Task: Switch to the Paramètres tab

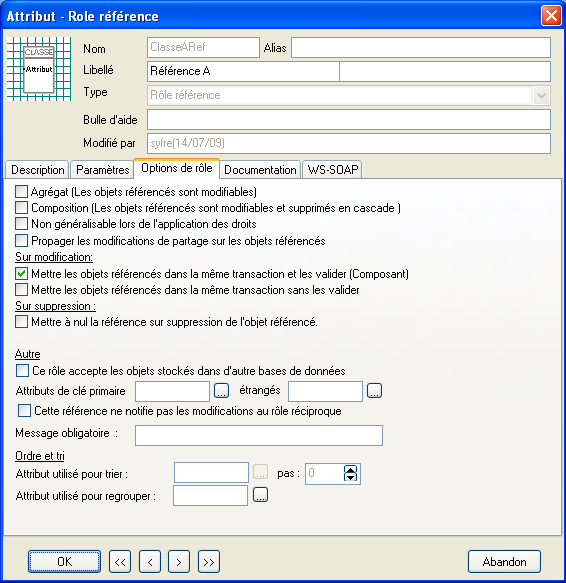Action: (102, 170)
